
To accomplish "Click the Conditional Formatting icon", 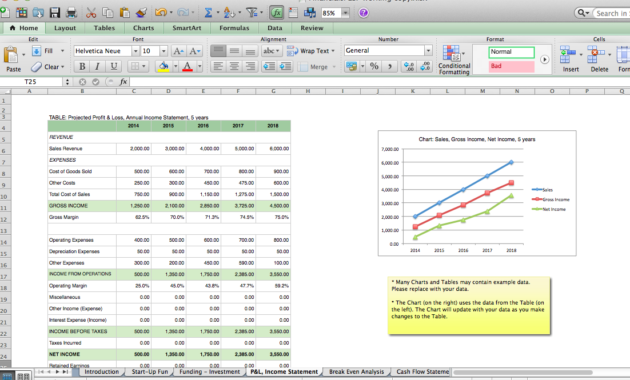I will point(454,59).
